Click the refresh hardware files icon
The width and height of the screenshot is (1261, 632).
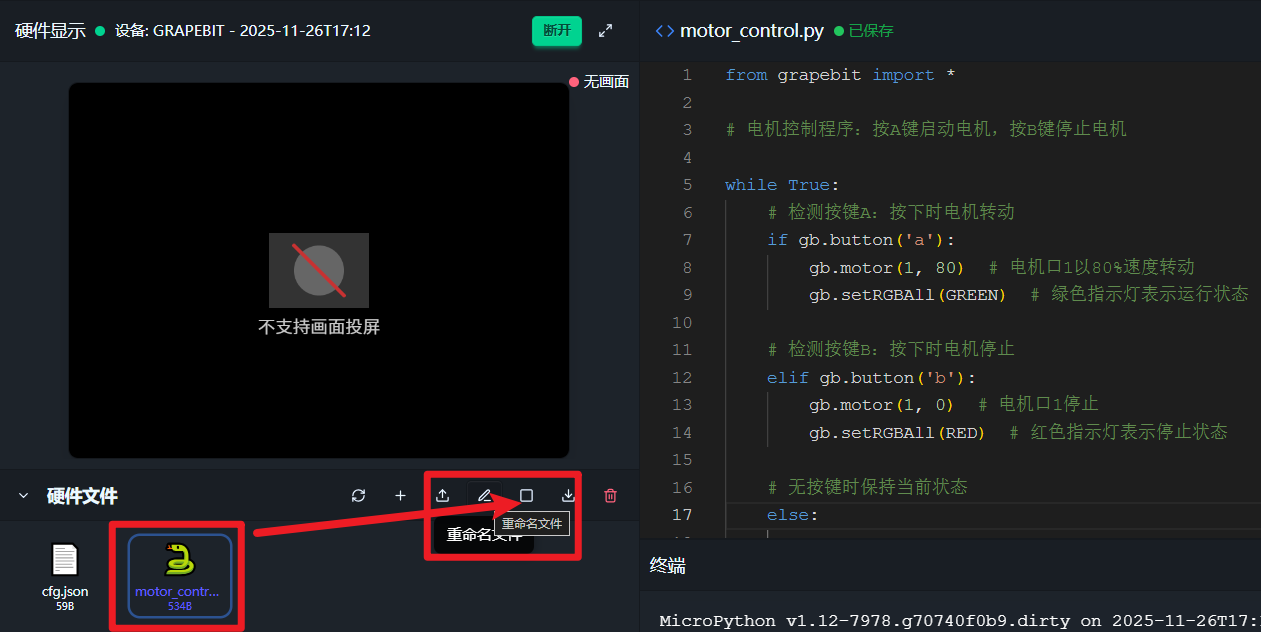tap(358, 496)
